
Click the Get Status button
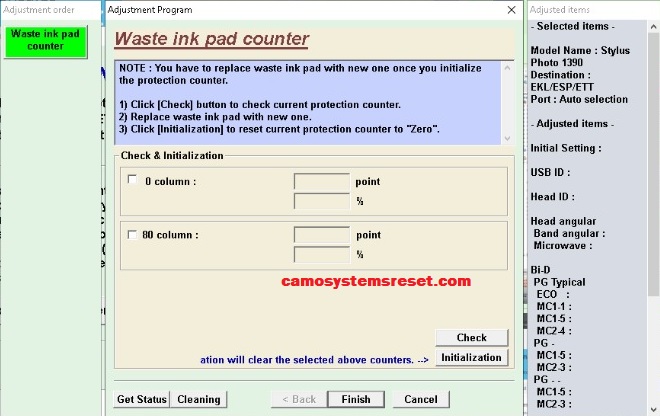click(142, 399)
